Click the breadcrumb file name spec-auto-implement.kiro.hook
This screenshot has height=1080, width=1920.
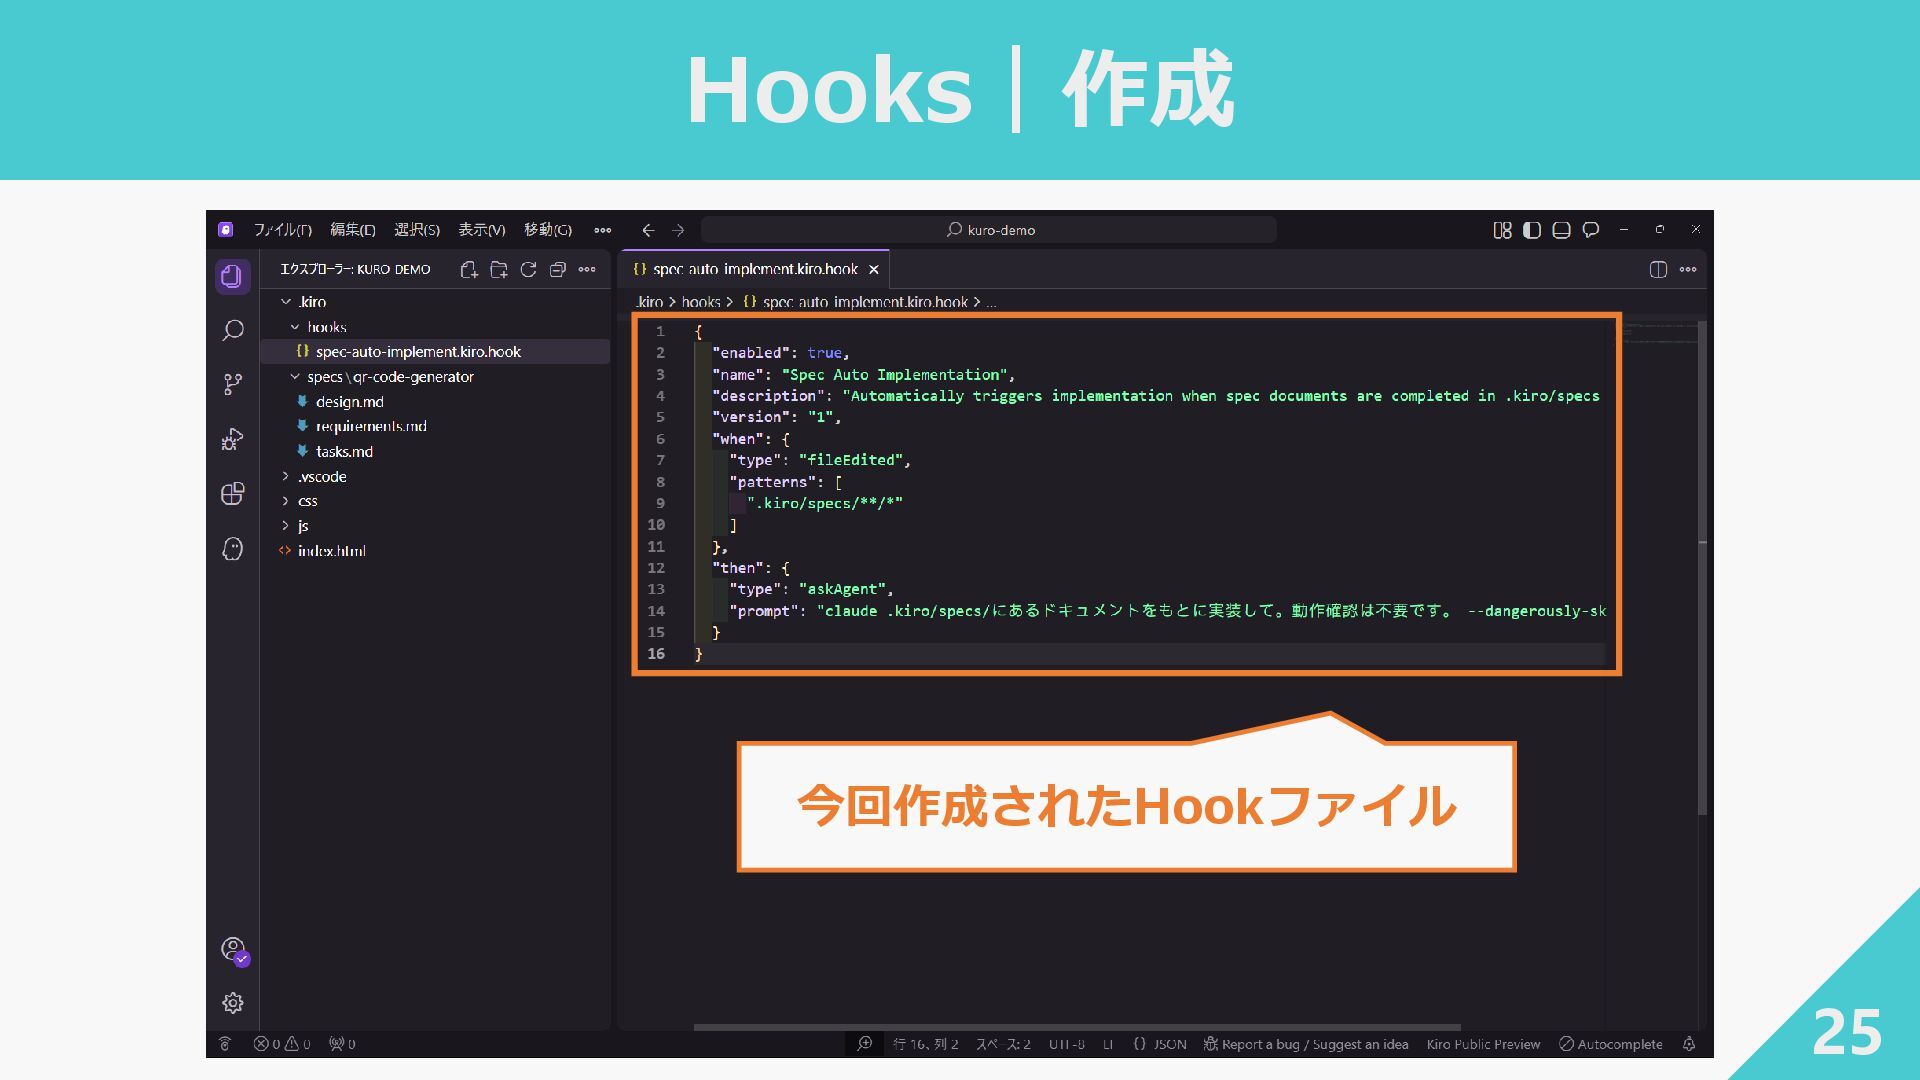point(865,302)
